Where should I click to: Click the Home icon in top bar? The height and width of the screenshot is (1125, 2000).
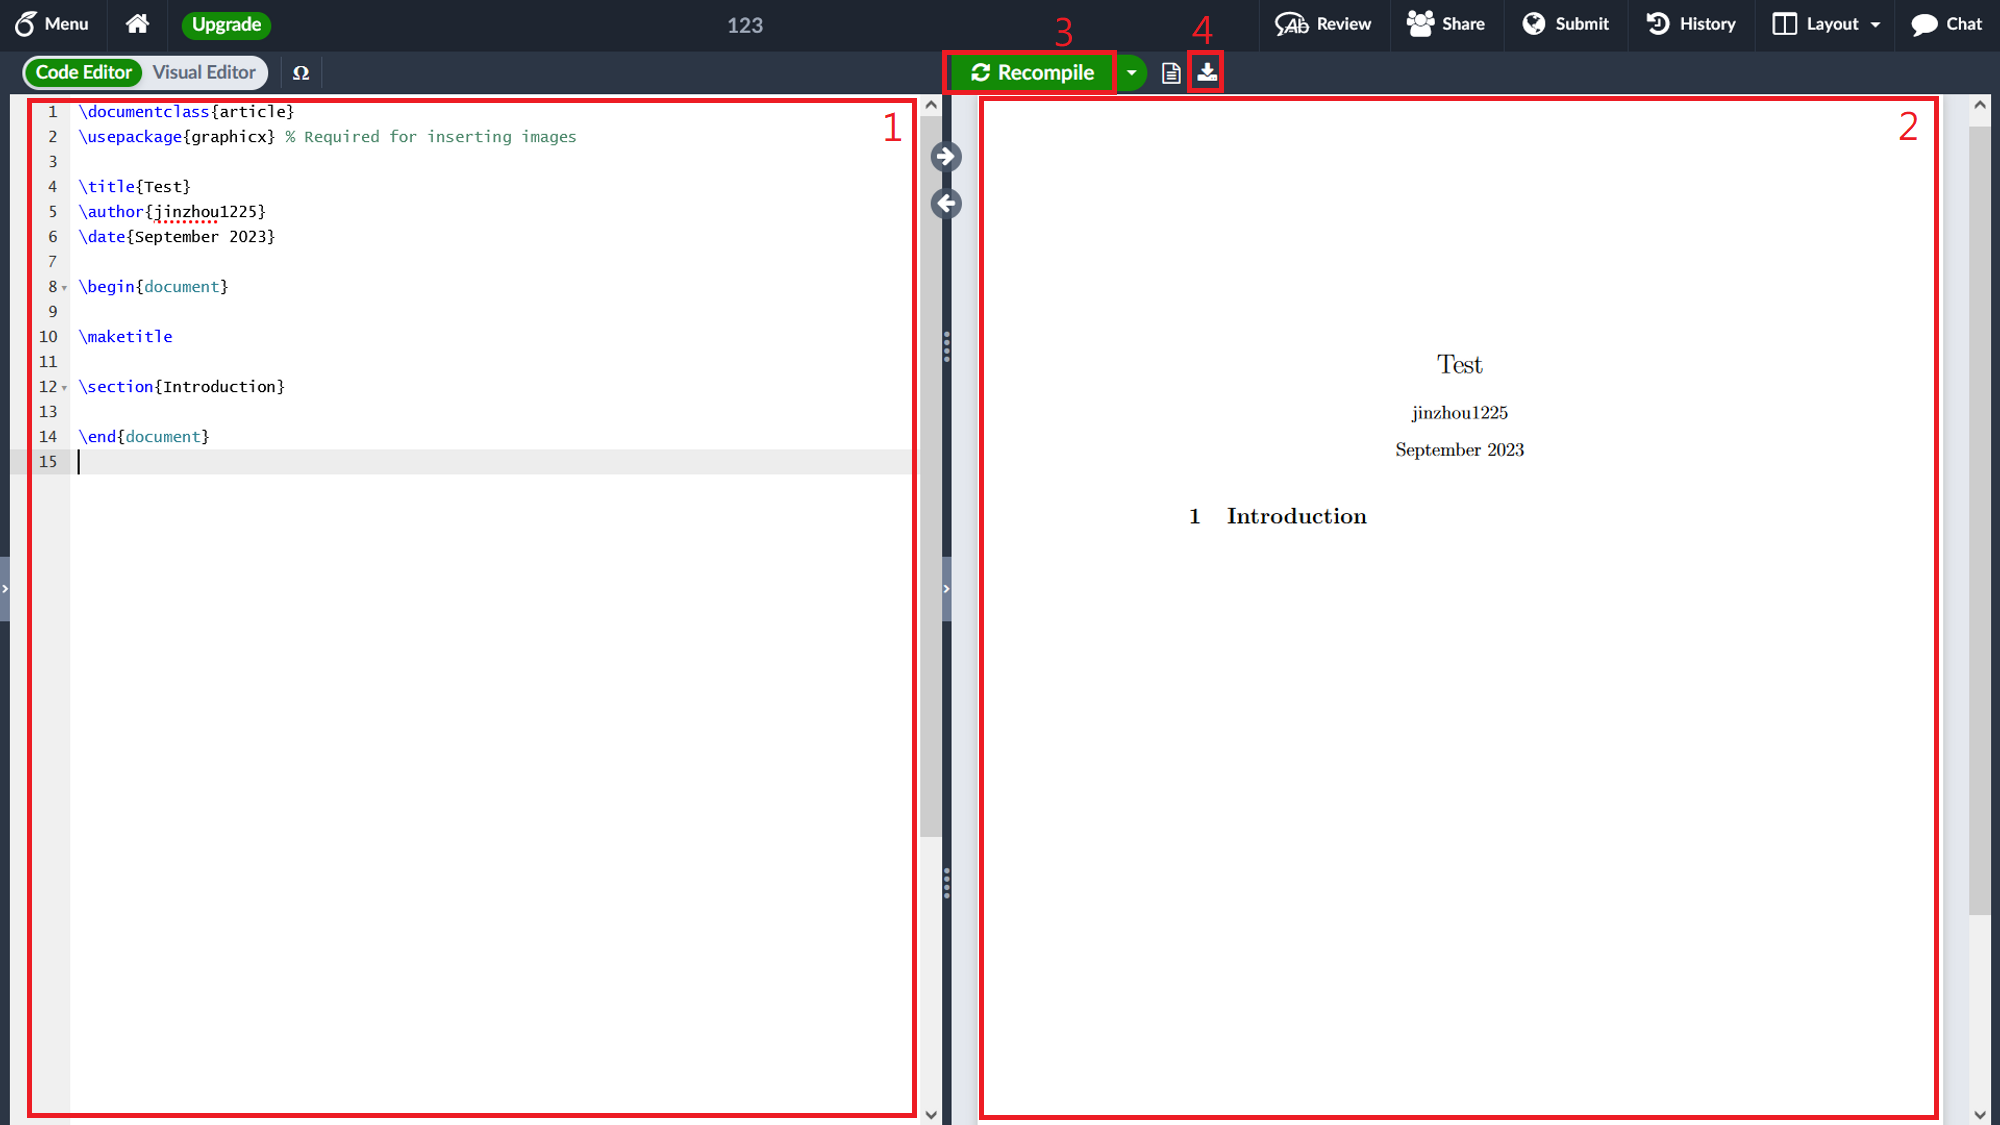(x=137, y=24)
